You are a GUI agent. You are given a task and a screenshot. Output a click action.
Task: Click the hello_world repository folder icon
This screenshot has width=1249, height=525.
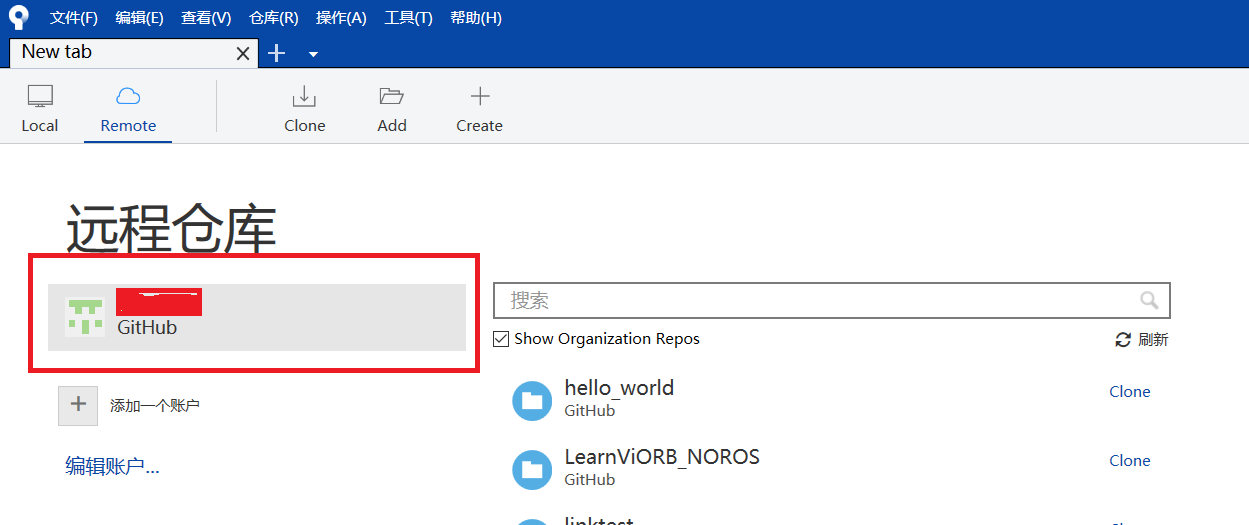(532, 401)
